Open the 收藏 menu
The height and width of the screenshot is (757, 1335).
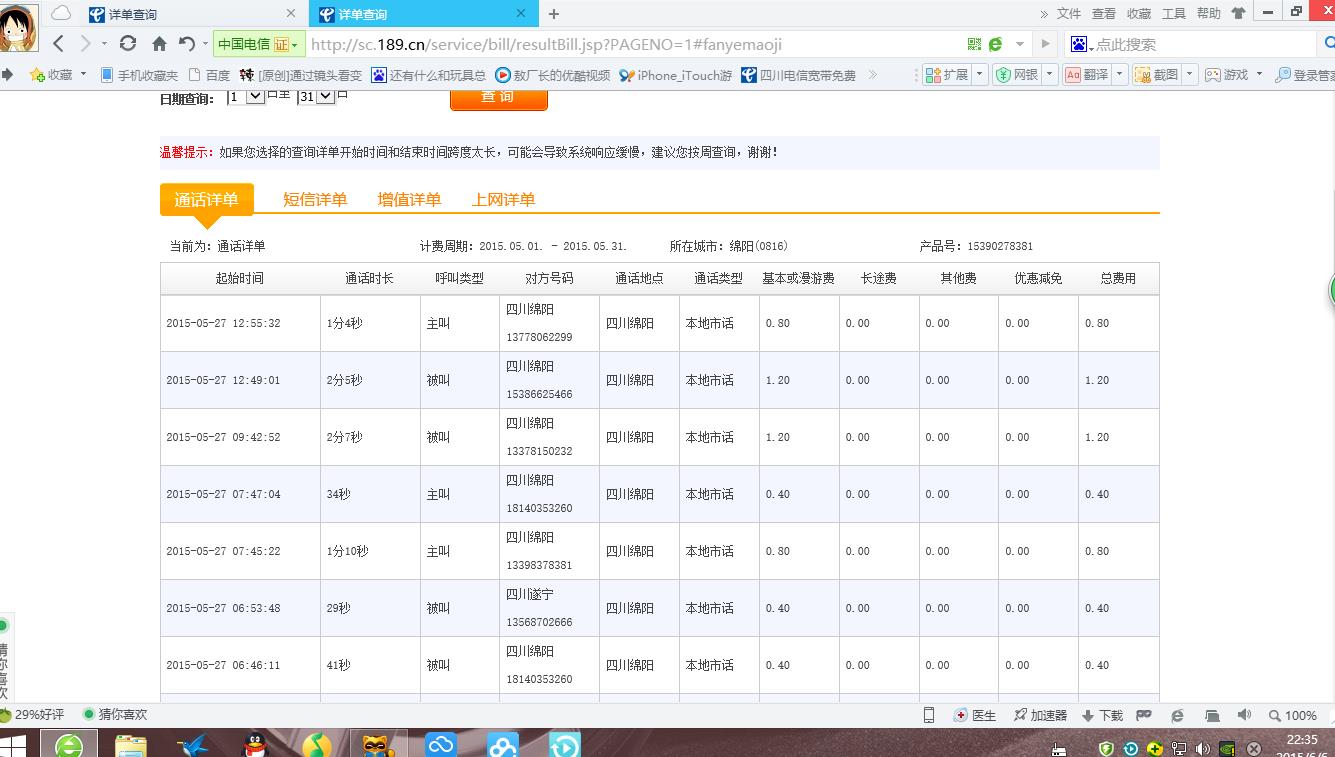(1139, 14)
